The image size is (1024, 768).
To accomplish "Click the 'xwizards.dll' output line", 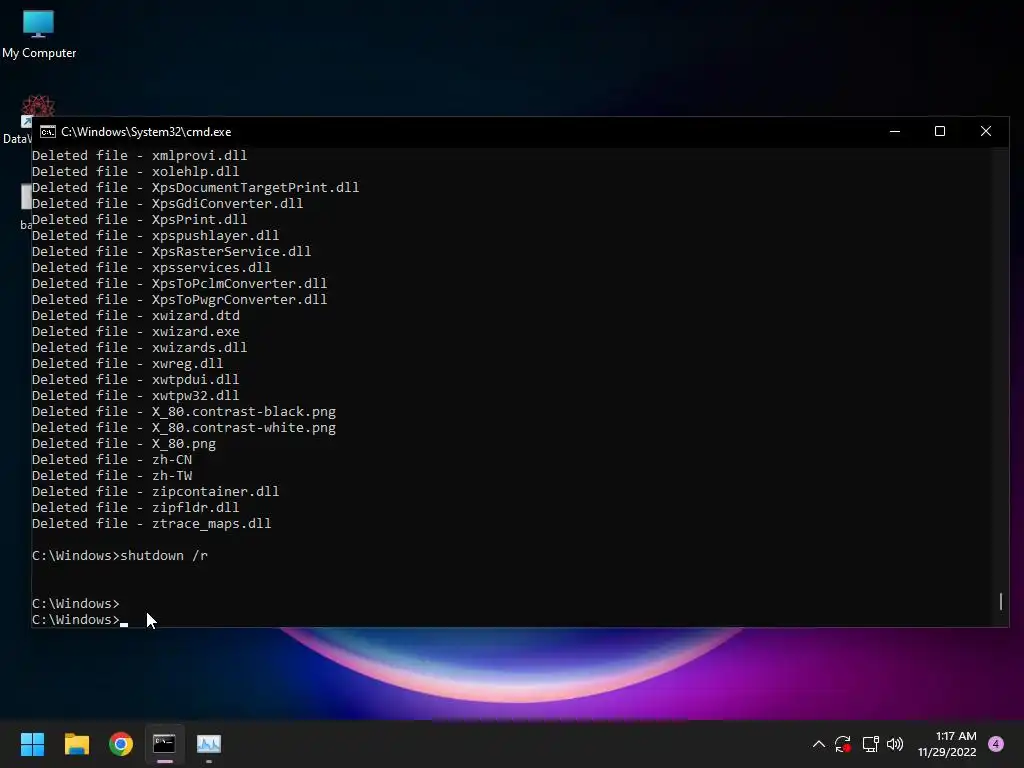I will [x=139, y=347].
